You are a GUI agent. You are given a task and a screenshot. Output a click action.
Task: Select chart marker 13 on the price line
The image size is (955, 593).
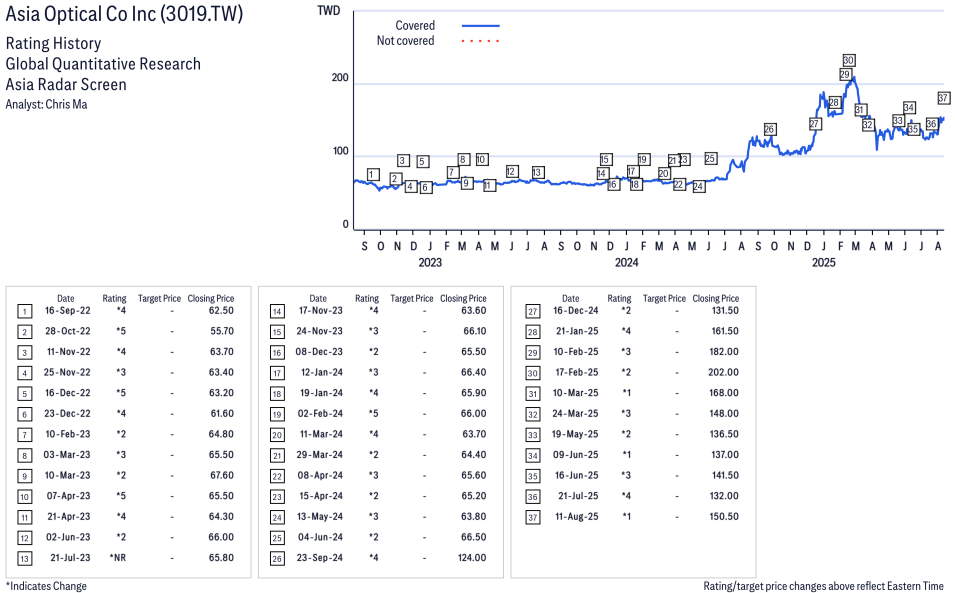[537, 172]
